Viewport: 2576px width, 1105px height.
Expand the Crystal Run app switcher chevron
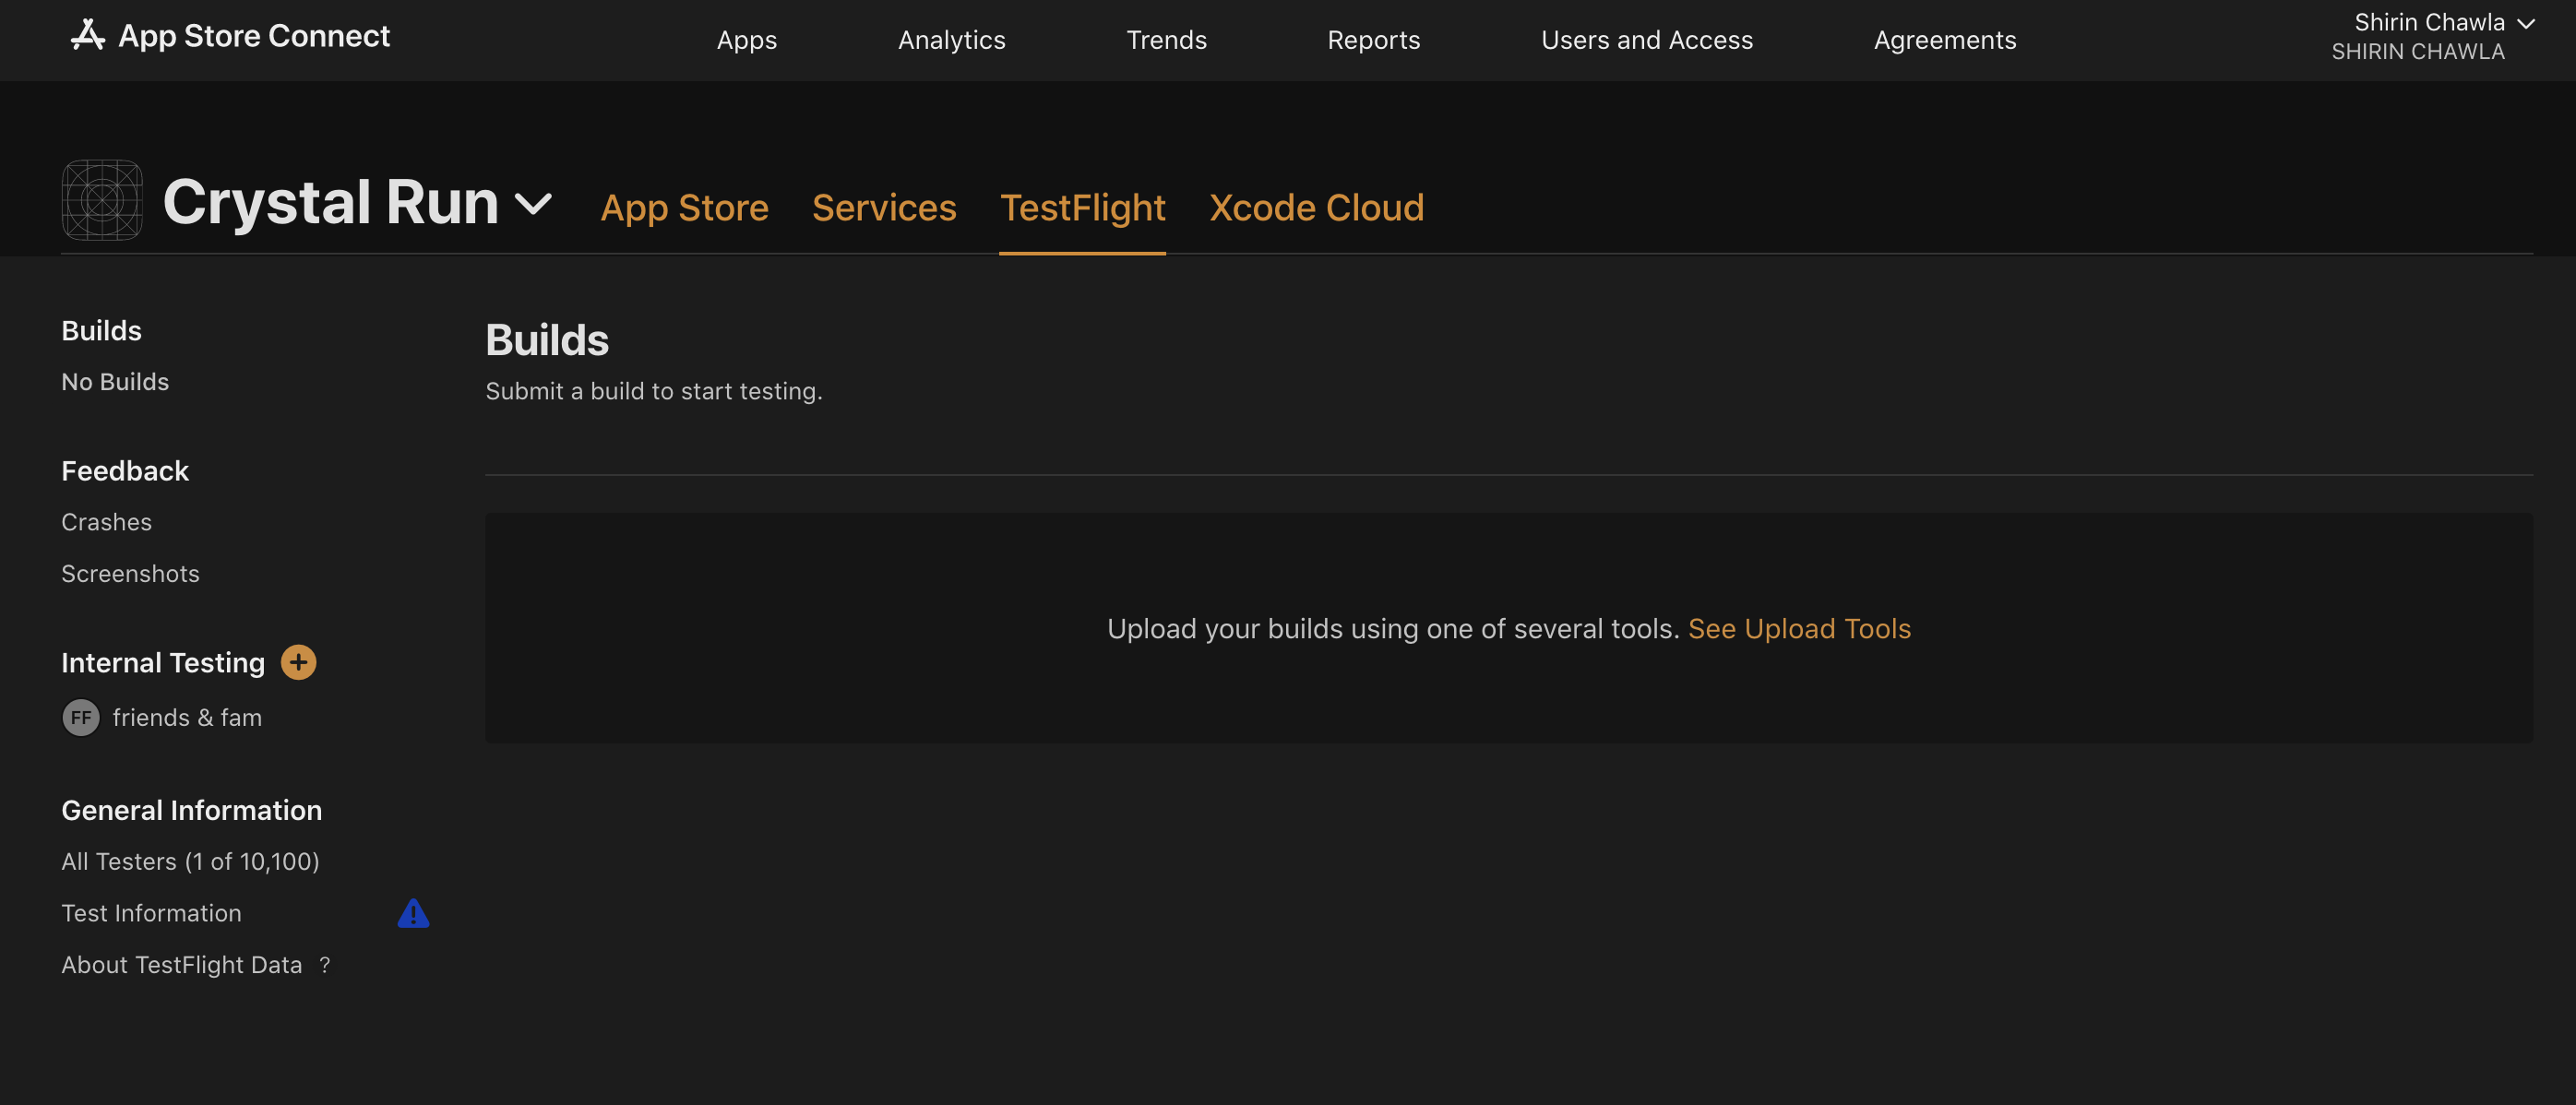point(533,204)
